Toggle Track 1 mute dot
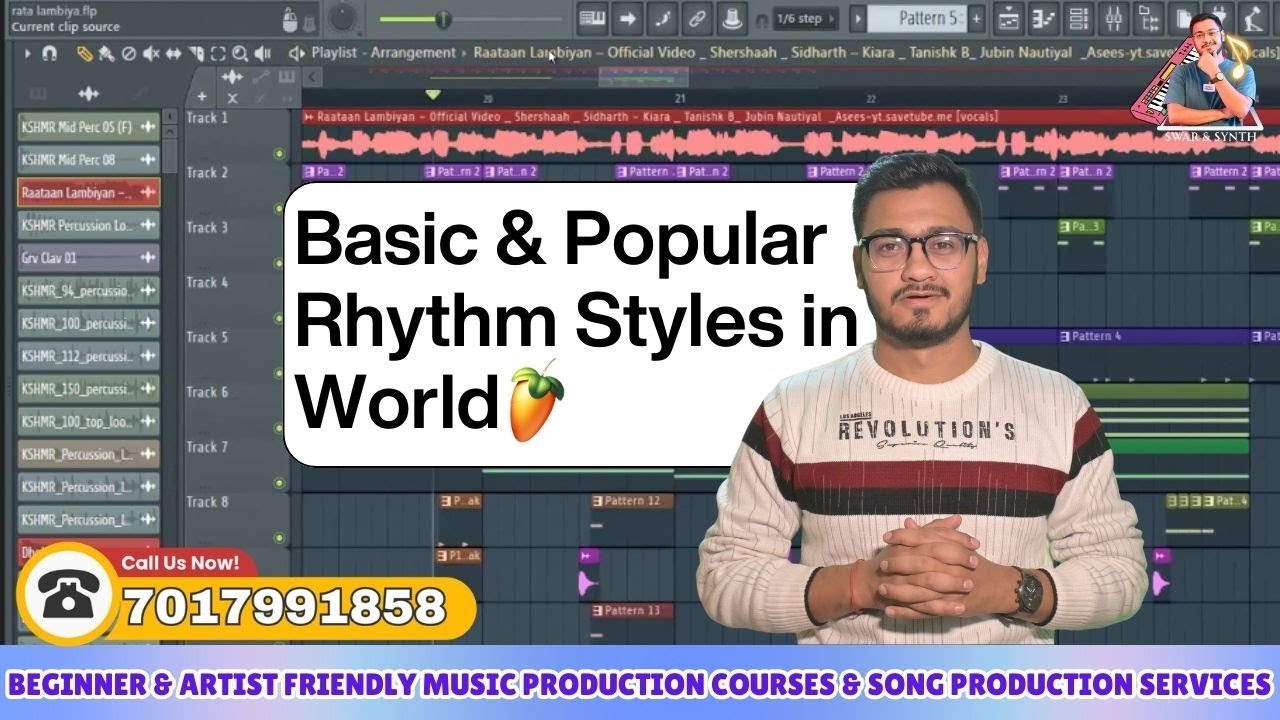 (279, 153)
